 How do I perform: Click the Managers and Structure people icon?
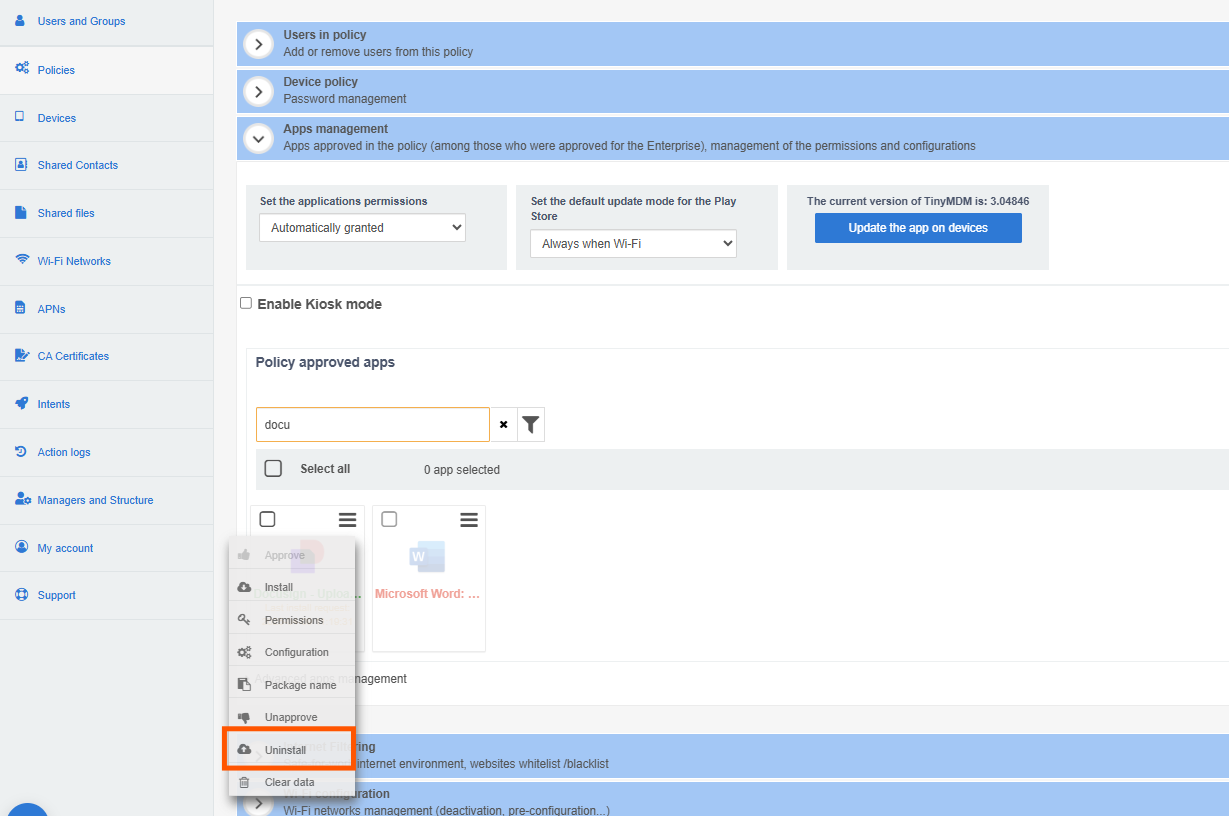(x=21, y=499)
